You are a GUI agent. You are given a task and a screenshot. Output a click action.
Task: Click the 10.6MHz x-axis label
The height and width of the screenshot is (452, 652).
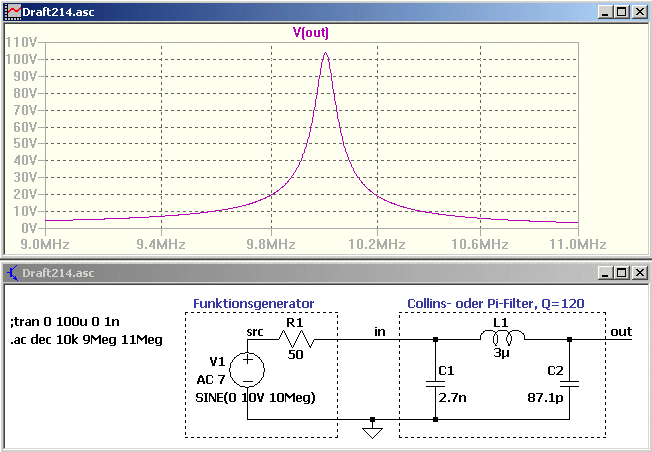pyautogui.click(x=480, y=244)
